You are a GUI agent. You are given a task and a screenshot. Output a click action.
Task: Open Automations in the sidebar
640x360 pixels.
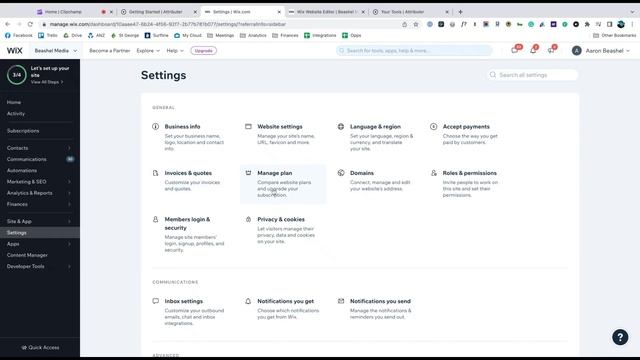22,170
